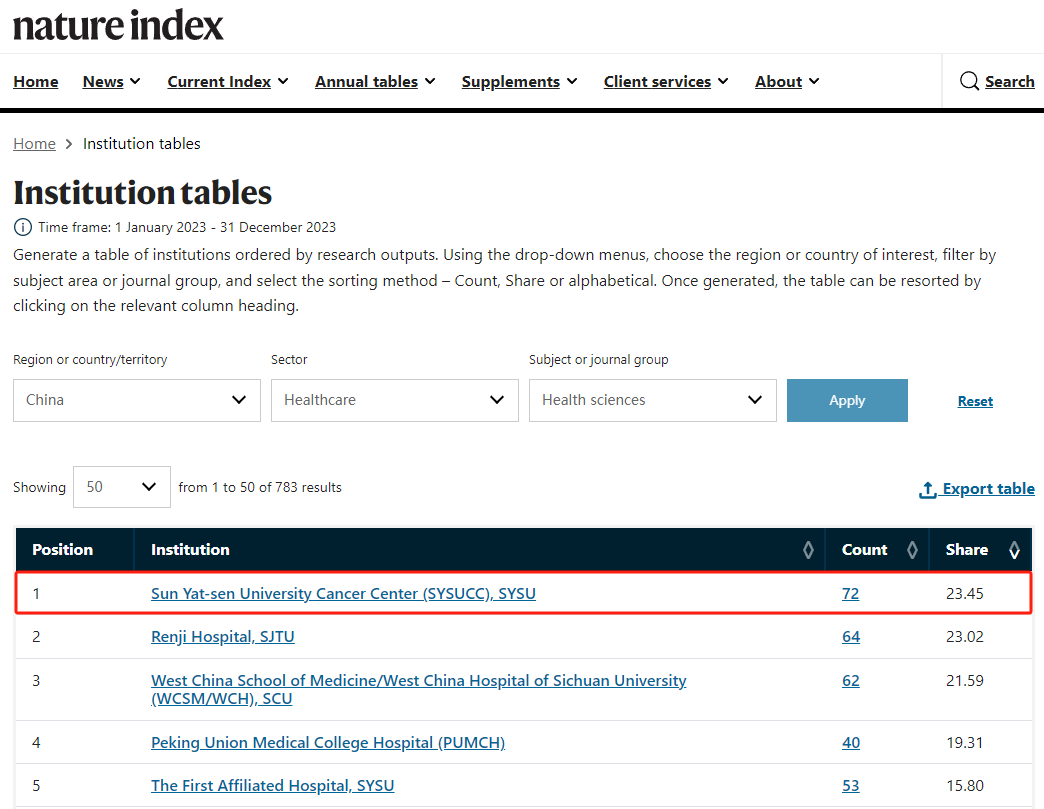This screenshot has width=1044, height=809.
Task: Open the Sector dropdown showing Healthcare
Action: point(394,400)
